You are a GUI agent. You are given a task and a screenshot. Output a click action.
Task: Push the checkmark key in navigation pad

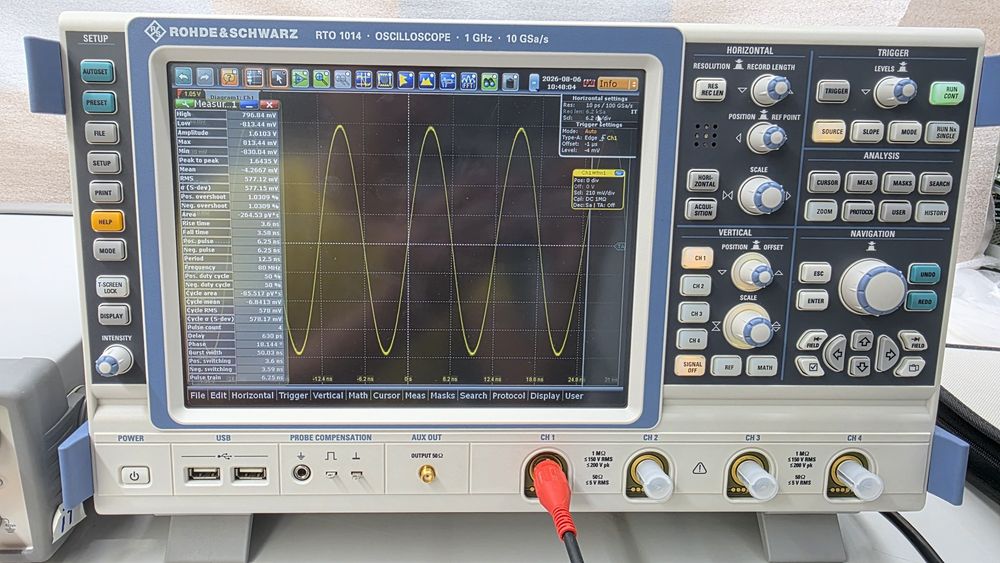[x=811, y=367]
